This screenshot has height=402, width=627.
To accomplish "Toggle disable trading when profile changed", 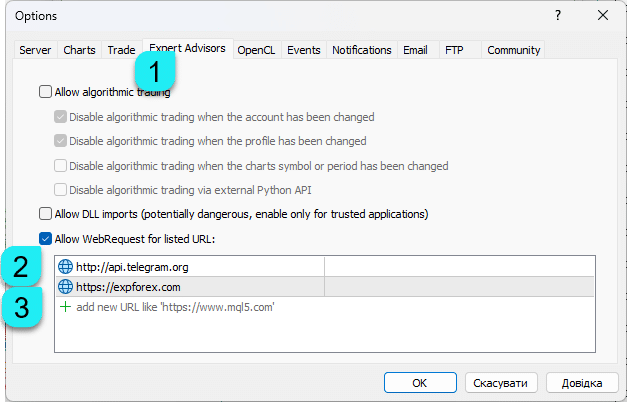I will click(x=61, y=141).
